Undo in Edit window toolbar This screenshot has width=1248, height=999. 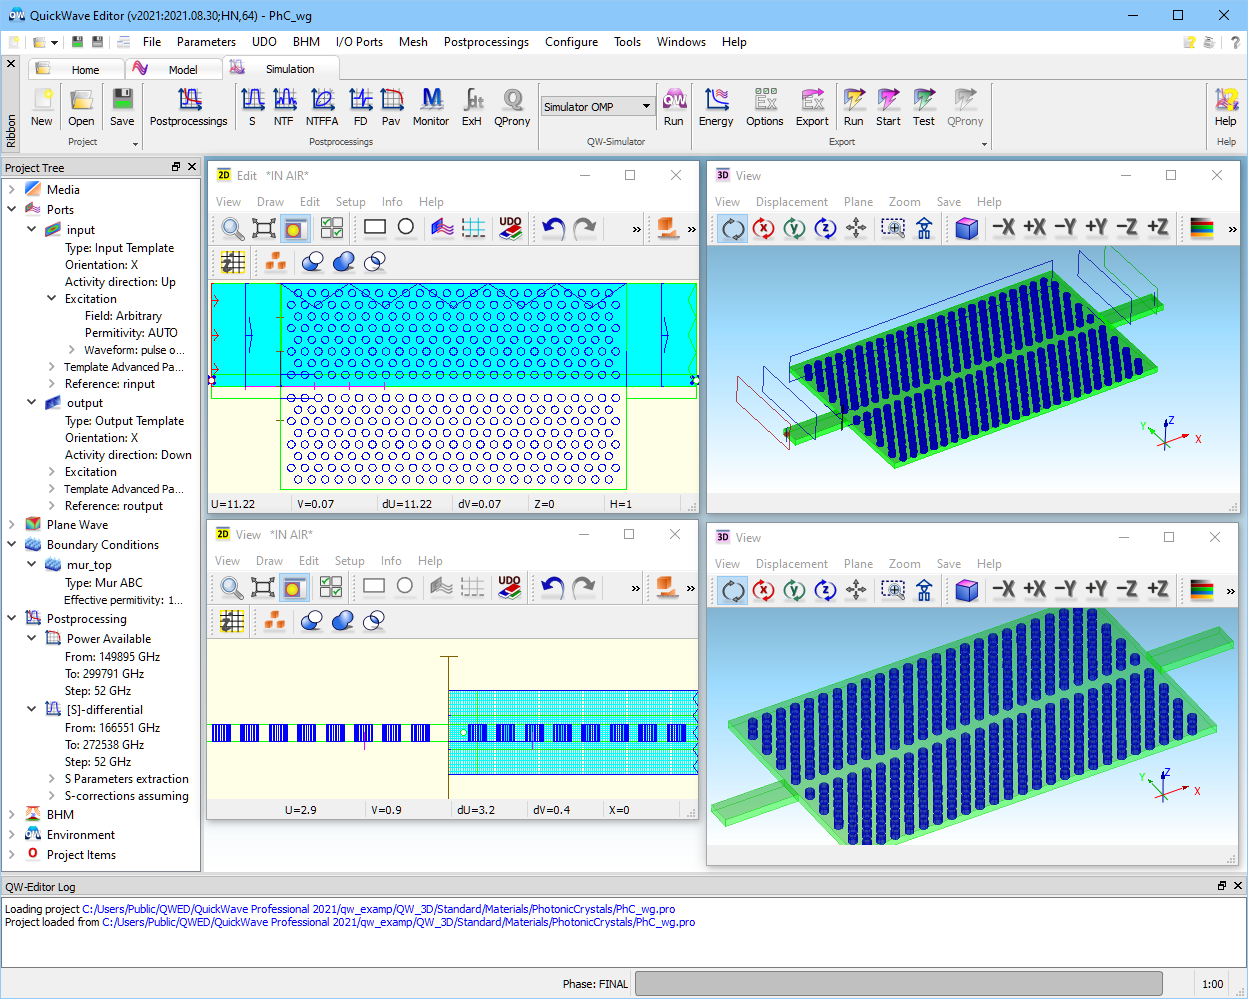554,228
